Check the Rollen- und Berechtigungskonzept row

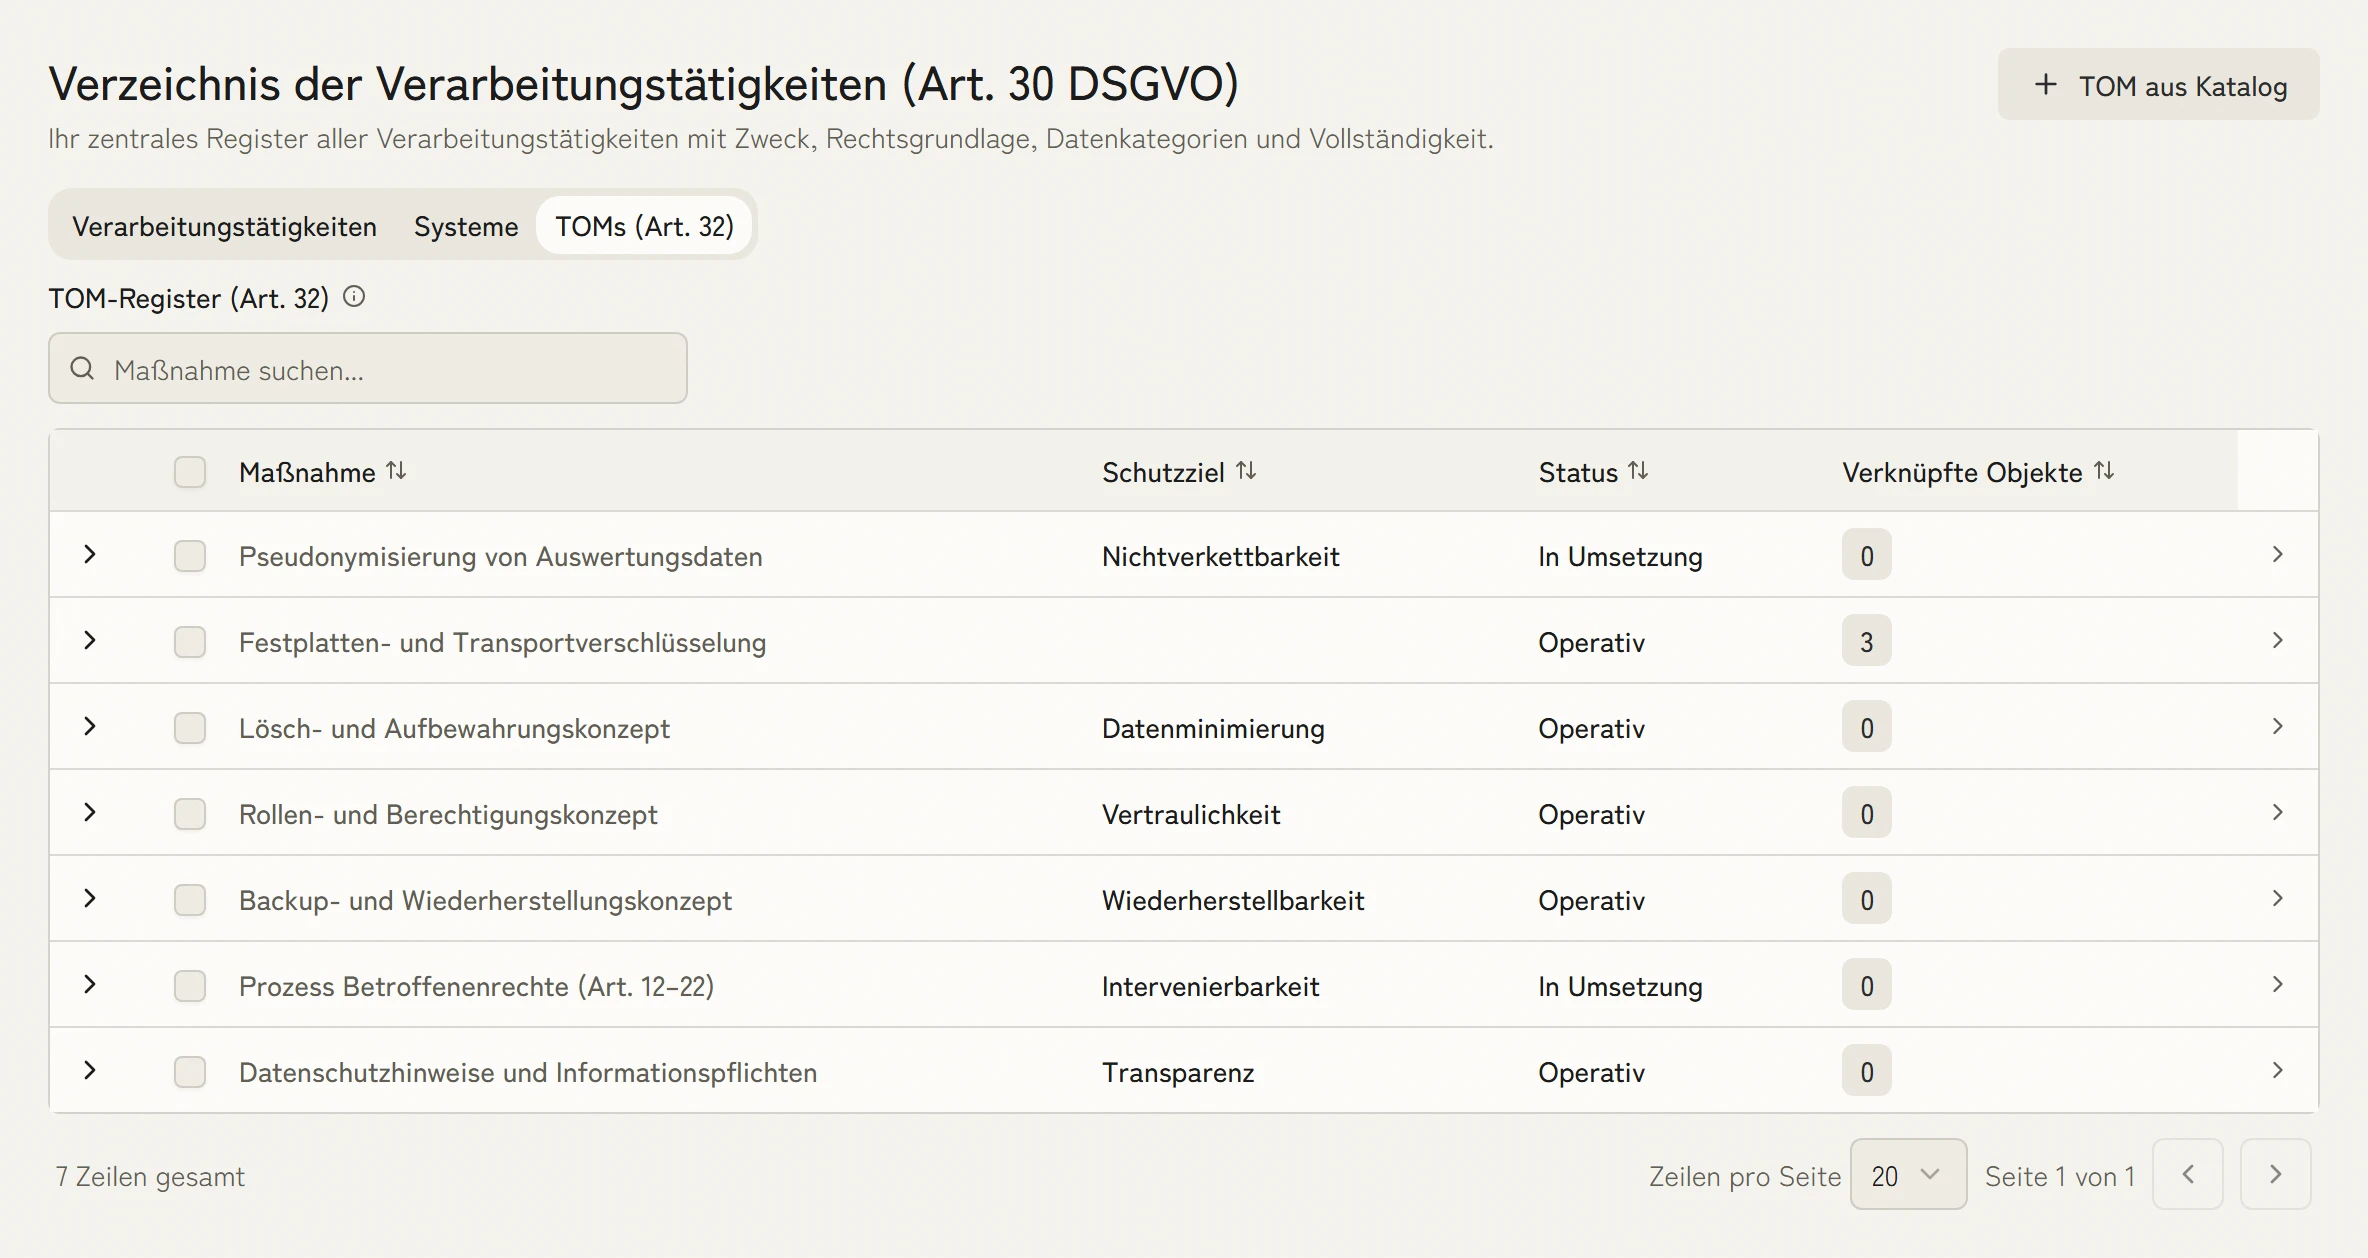click(x=190, y=814)
